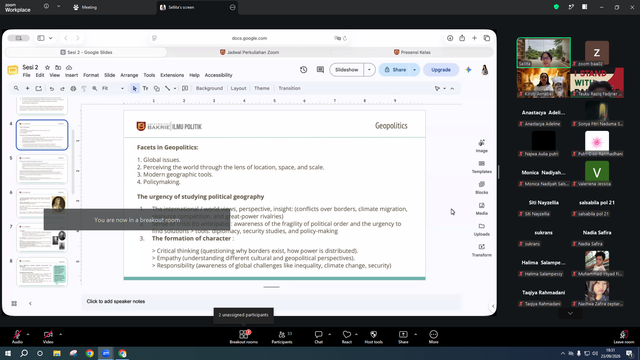Viewport: 640px width, 360px height.
Task: Click the Slideshow button
Action: 347,70
